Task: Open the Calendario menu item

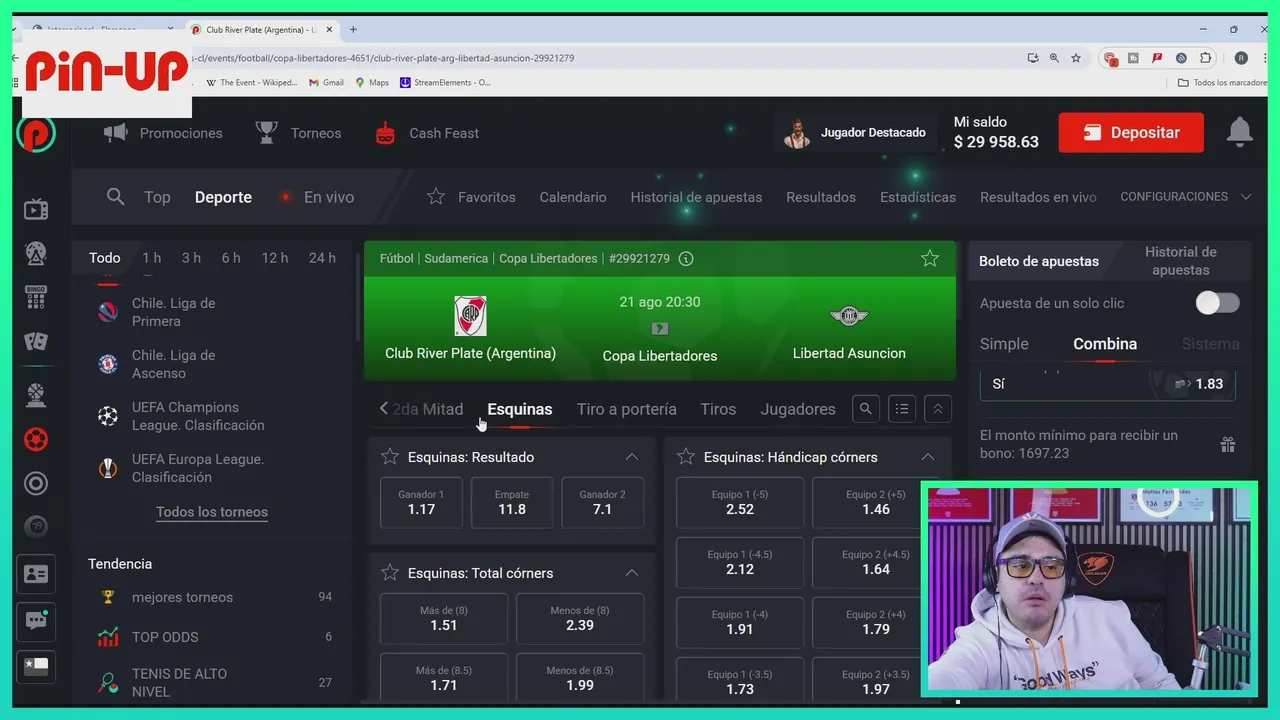Action: [x=573, y=197]
